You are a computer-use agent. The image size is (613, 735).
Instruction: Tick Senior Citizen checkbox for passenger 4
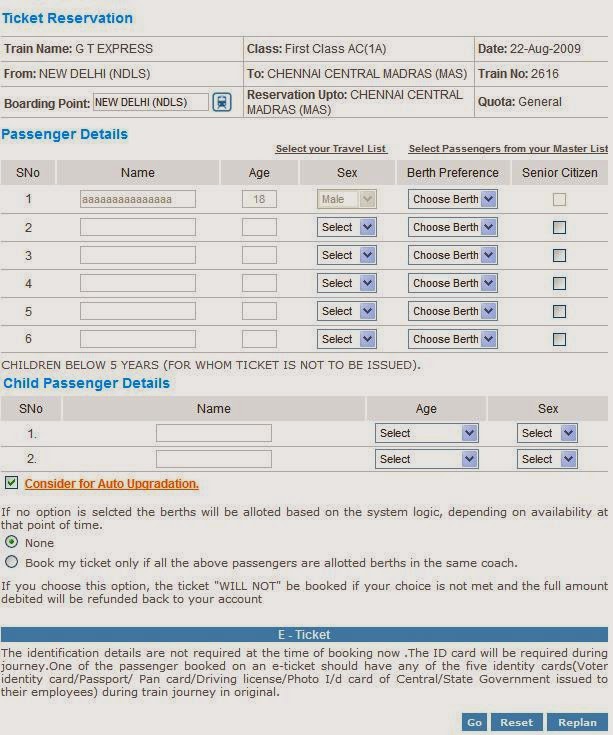tap(559, 284)
